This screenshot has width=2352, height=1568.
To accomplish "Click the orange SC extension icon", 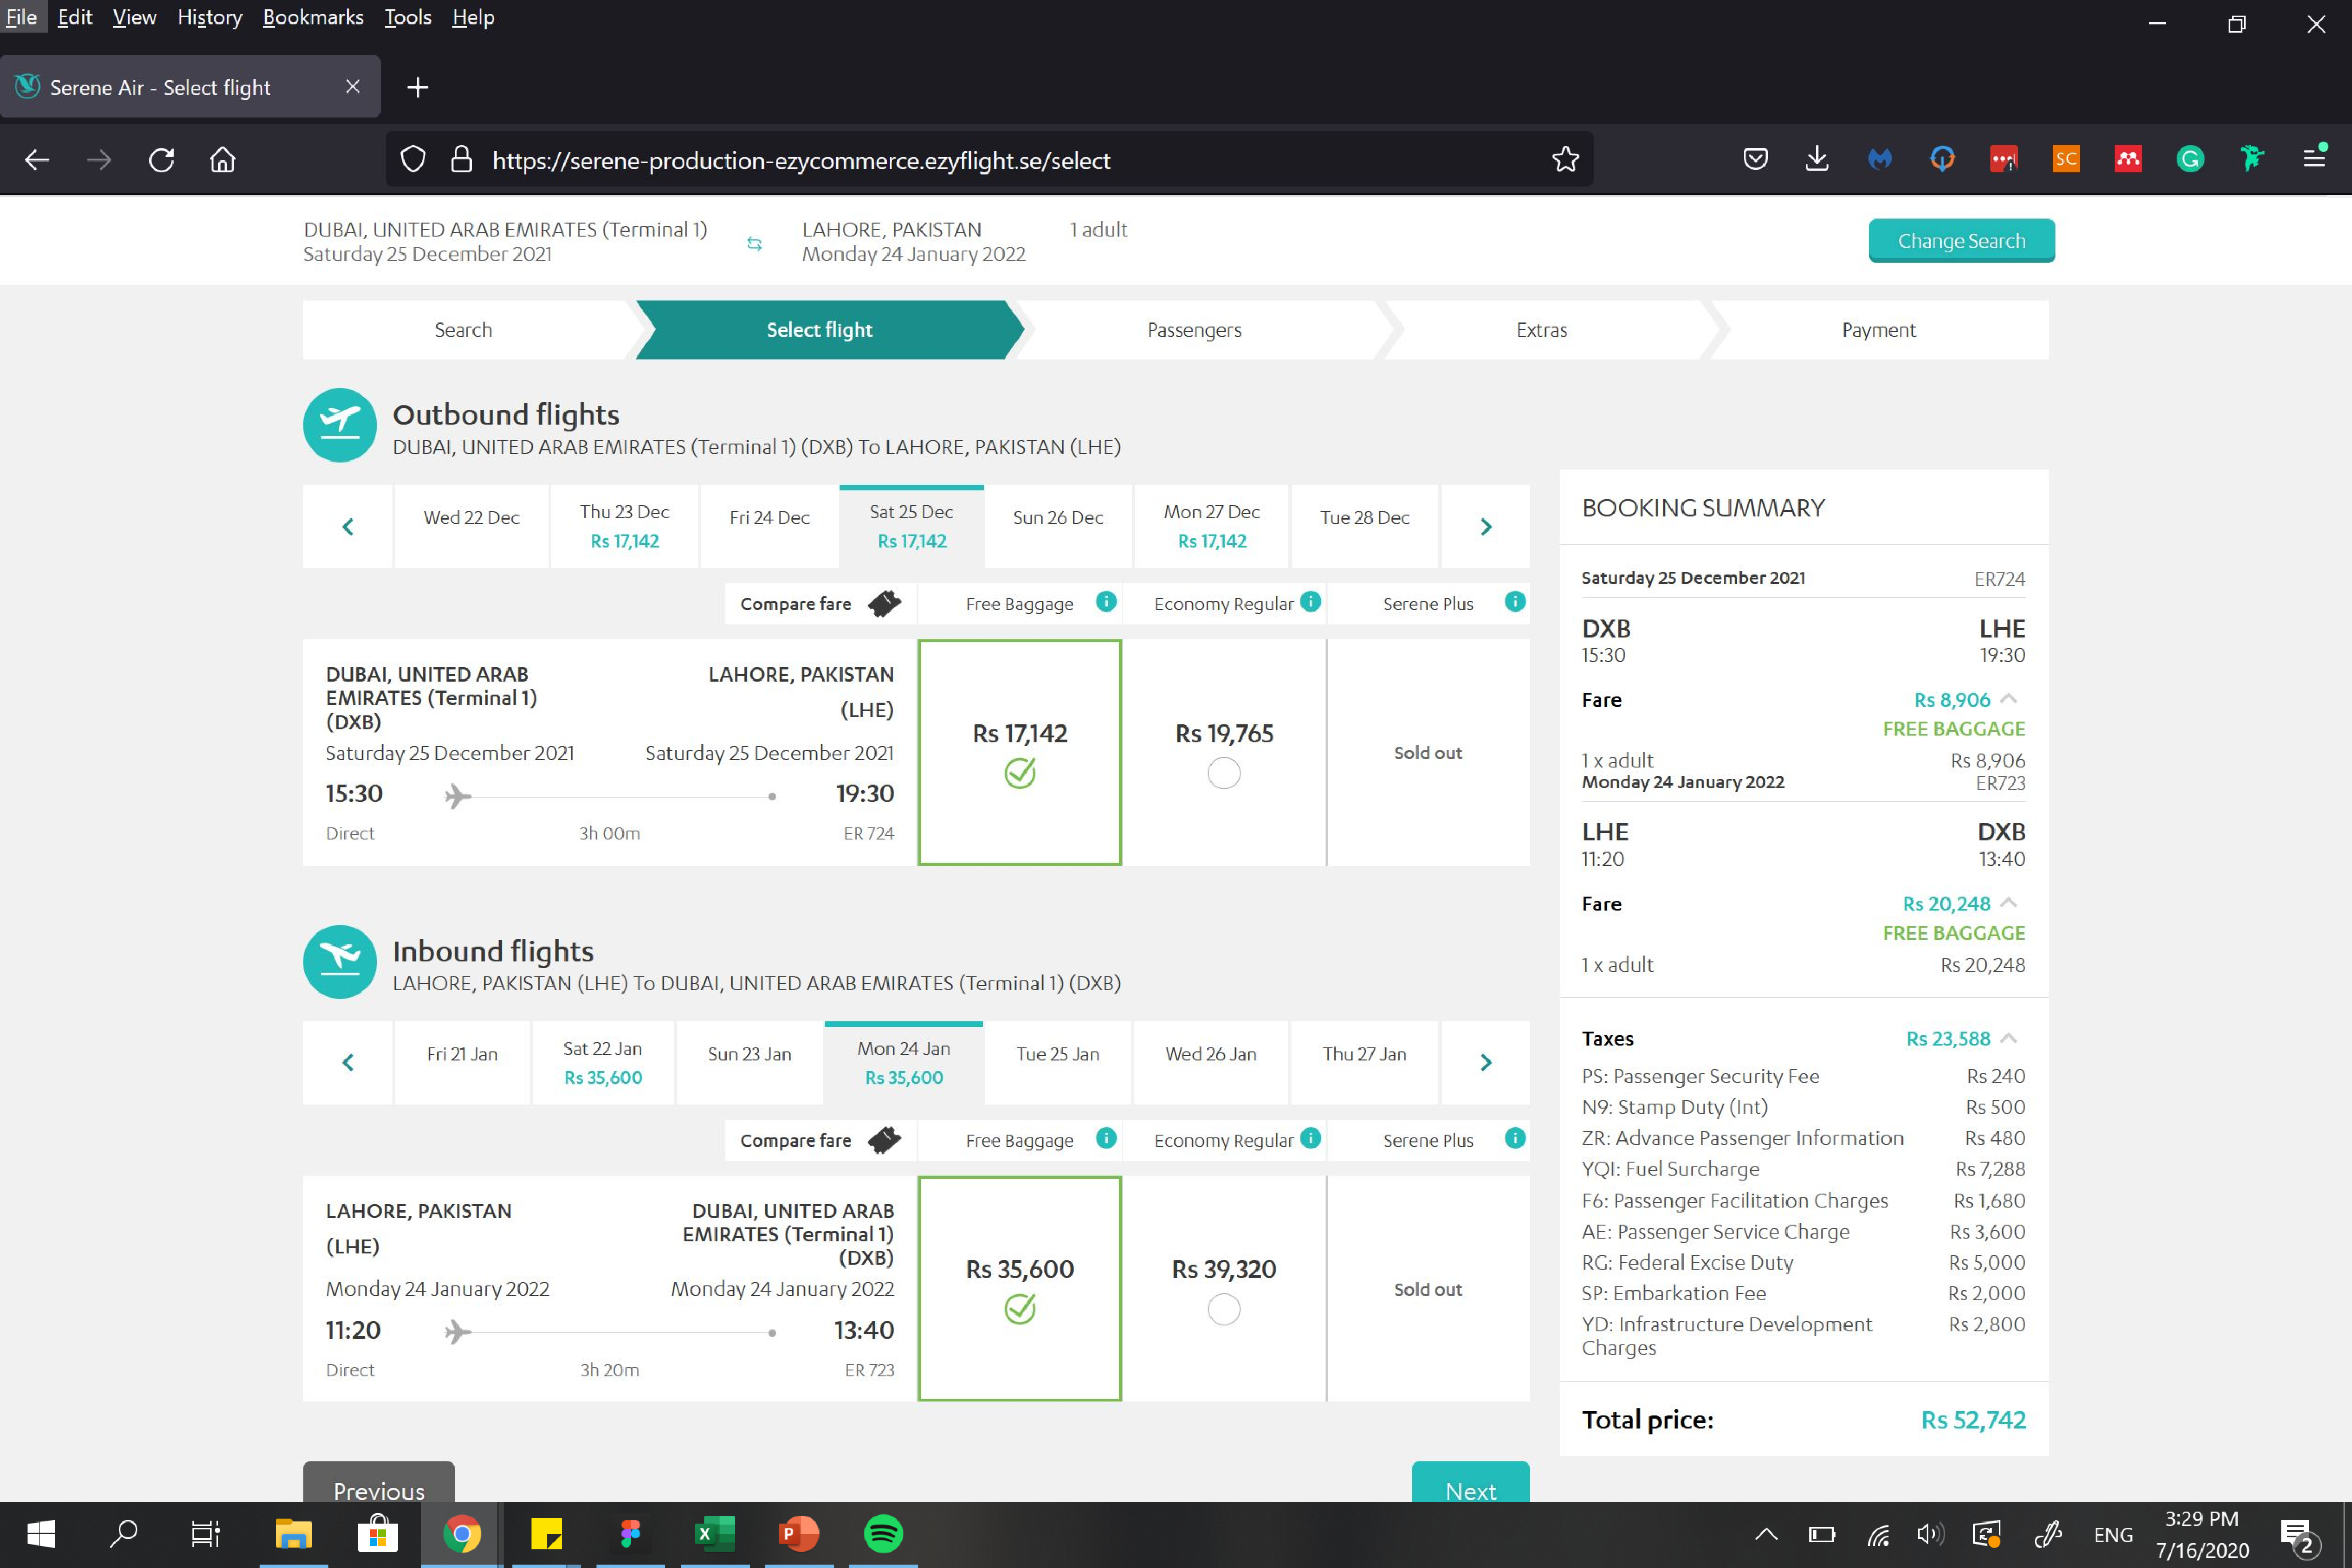I will tap(2066, 159).
